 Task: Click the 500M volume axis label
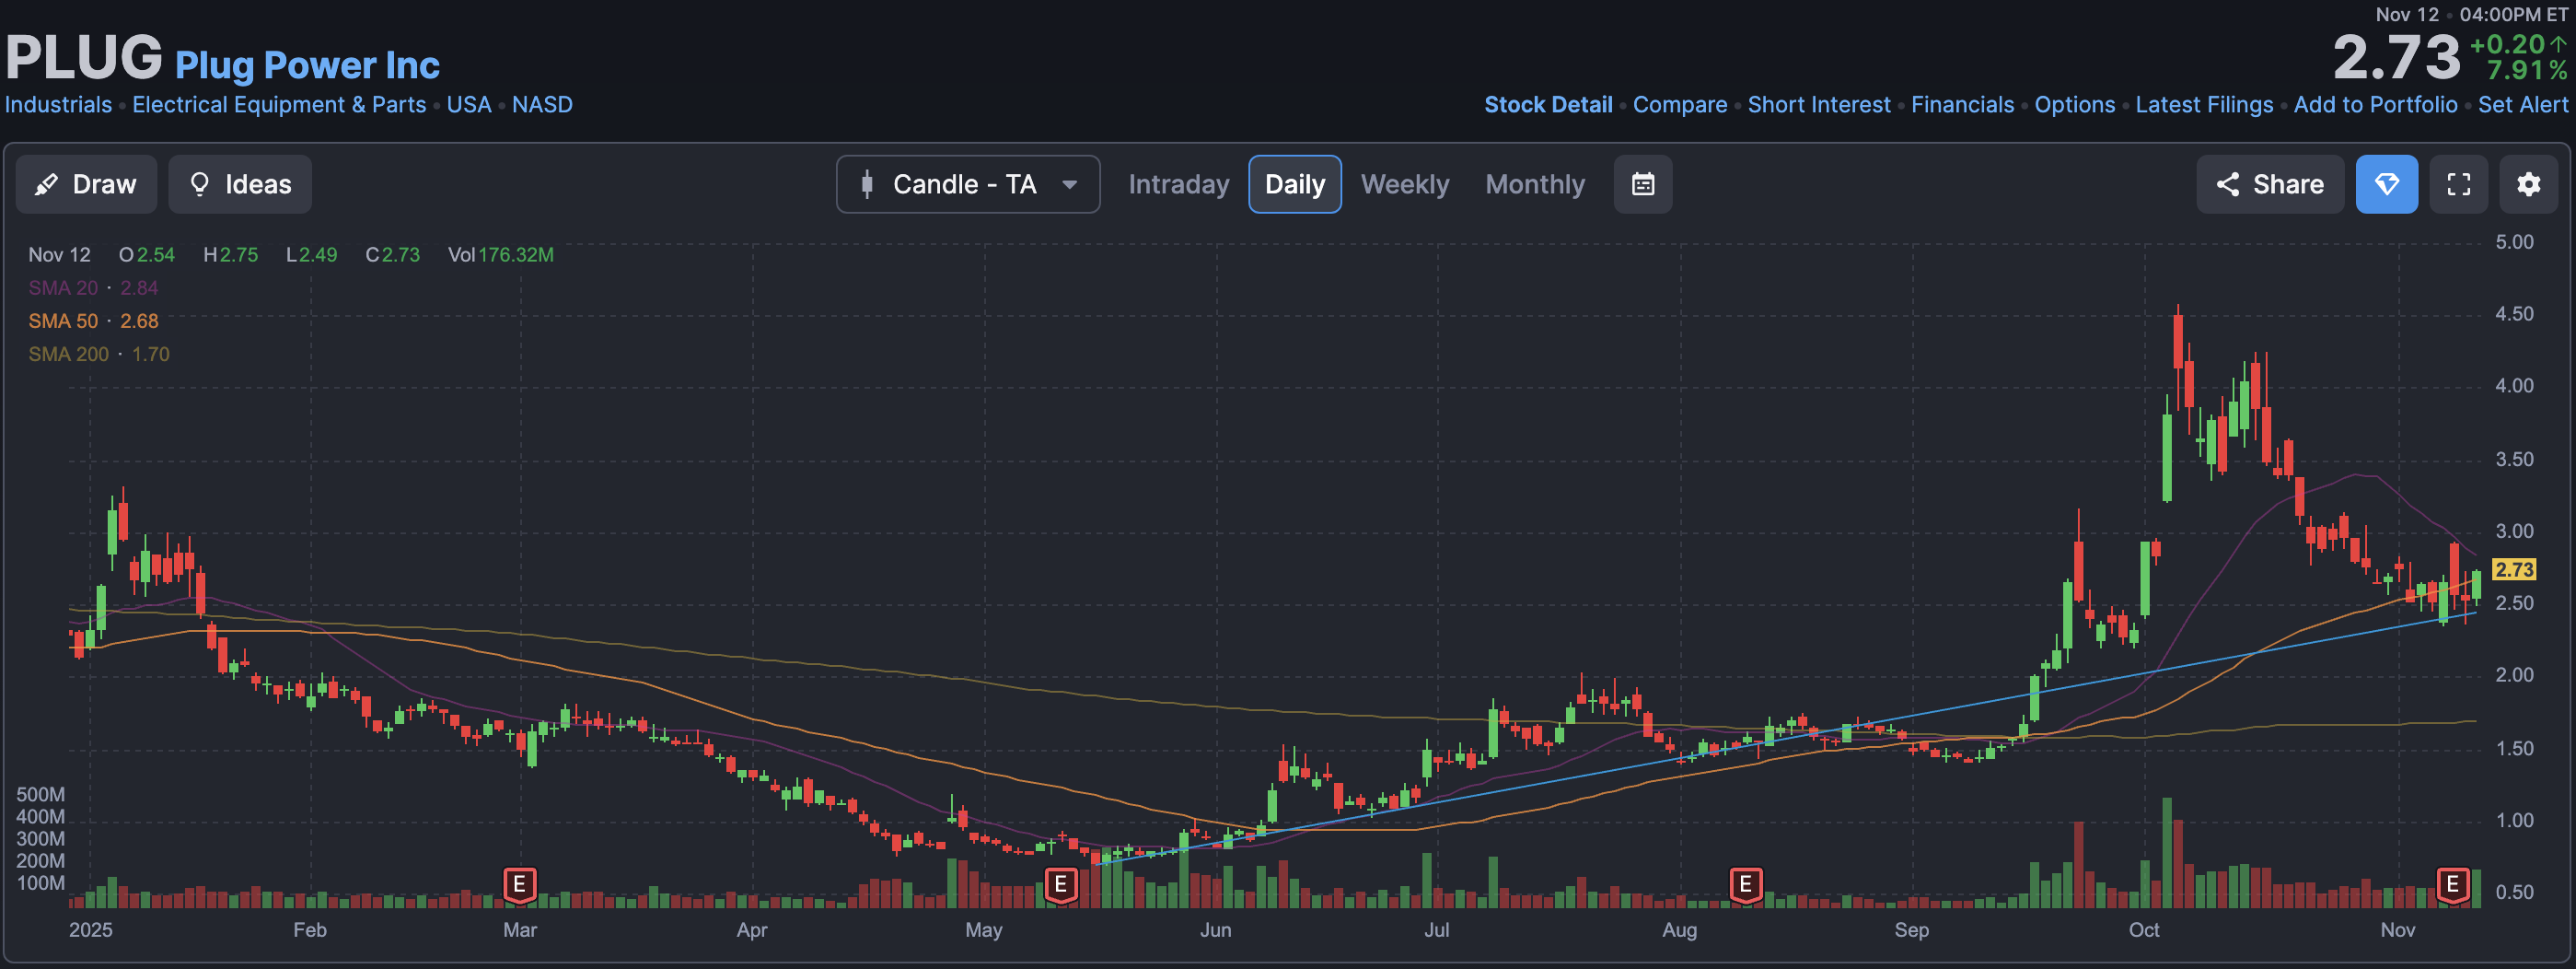(x=40, y=795)
